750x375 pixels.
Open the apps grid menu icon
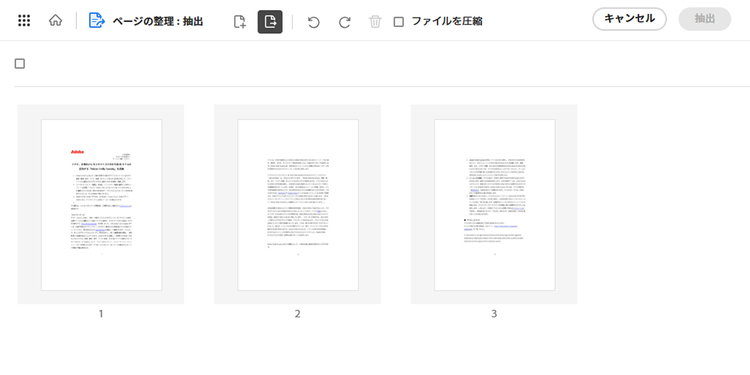click(x=24, y=21)
